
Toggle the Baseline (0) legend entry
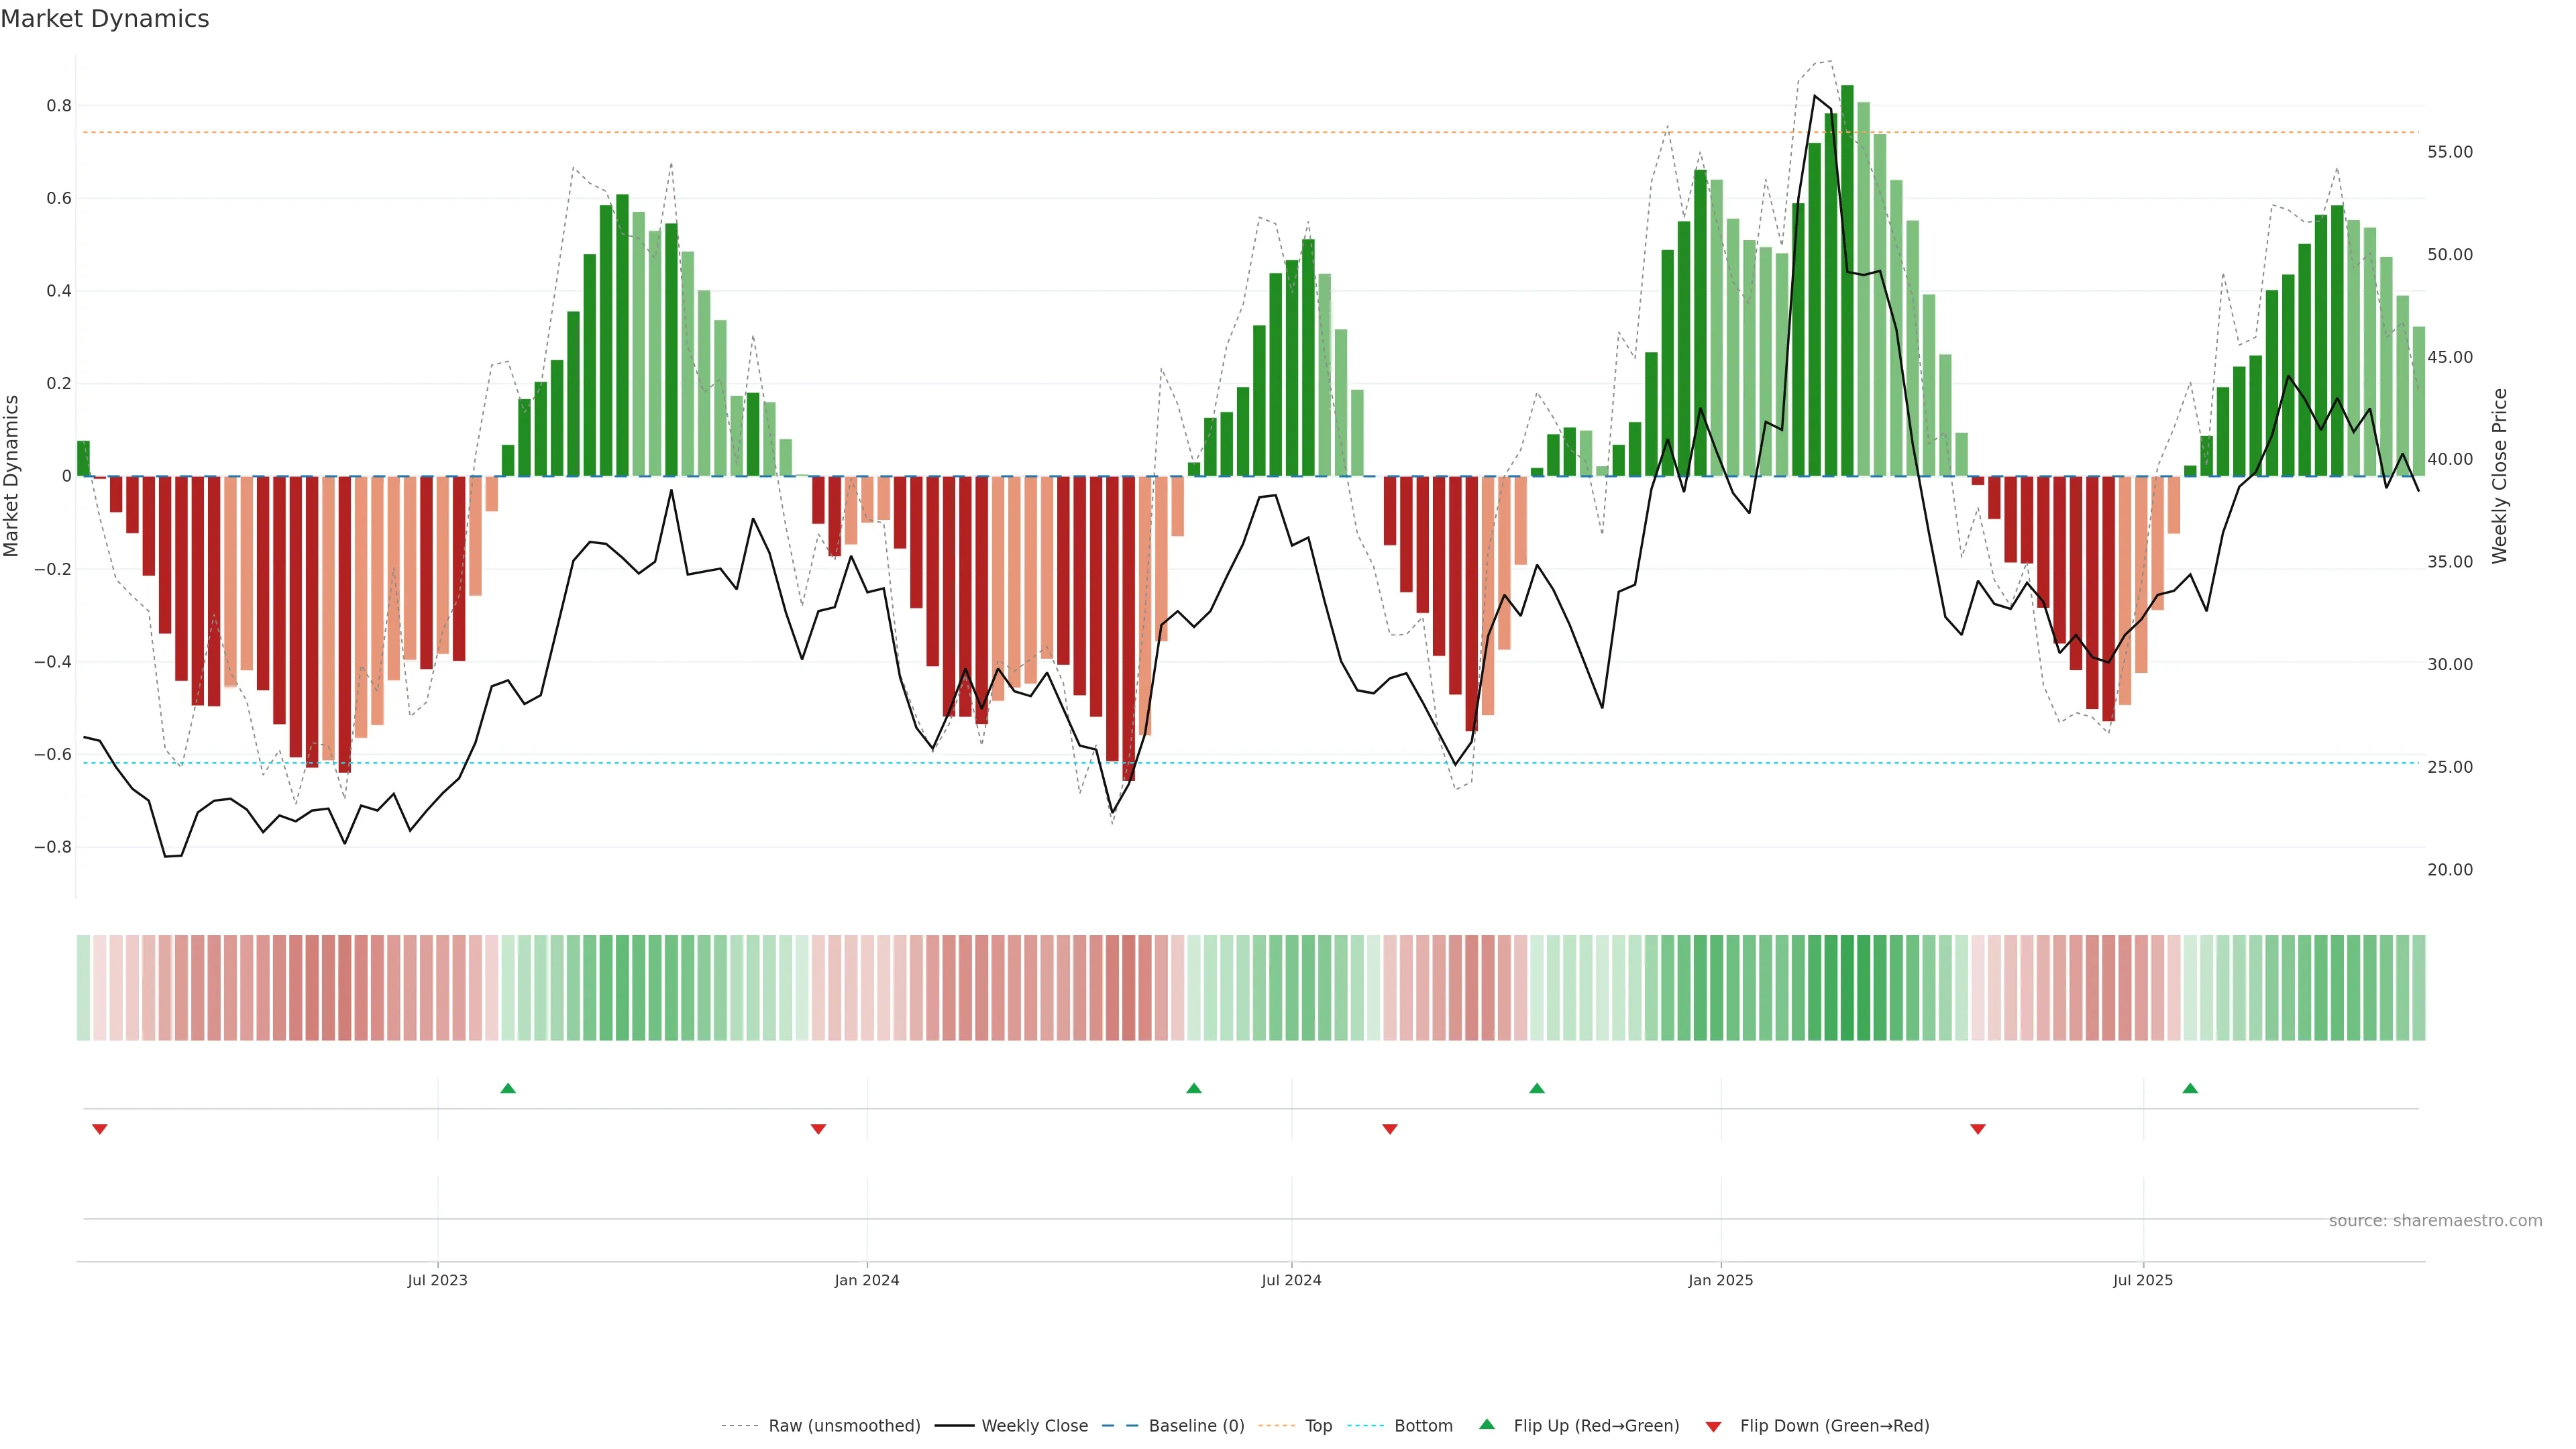[1196, 1426]
